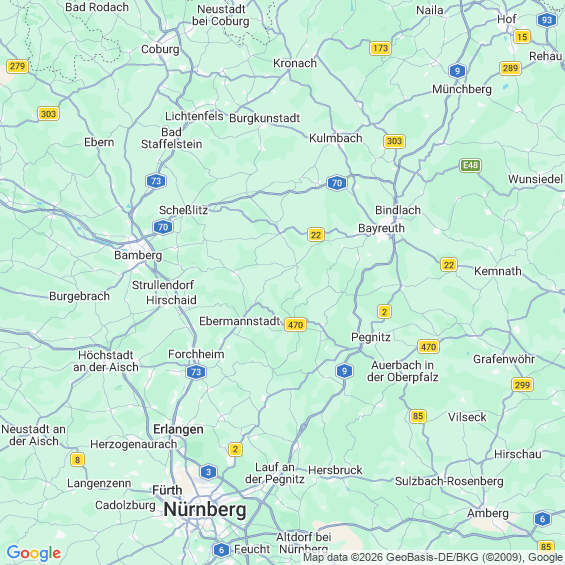Click the Google logo
The width and height of the screenshot is (565, 565).
click(x=34, y=553)
